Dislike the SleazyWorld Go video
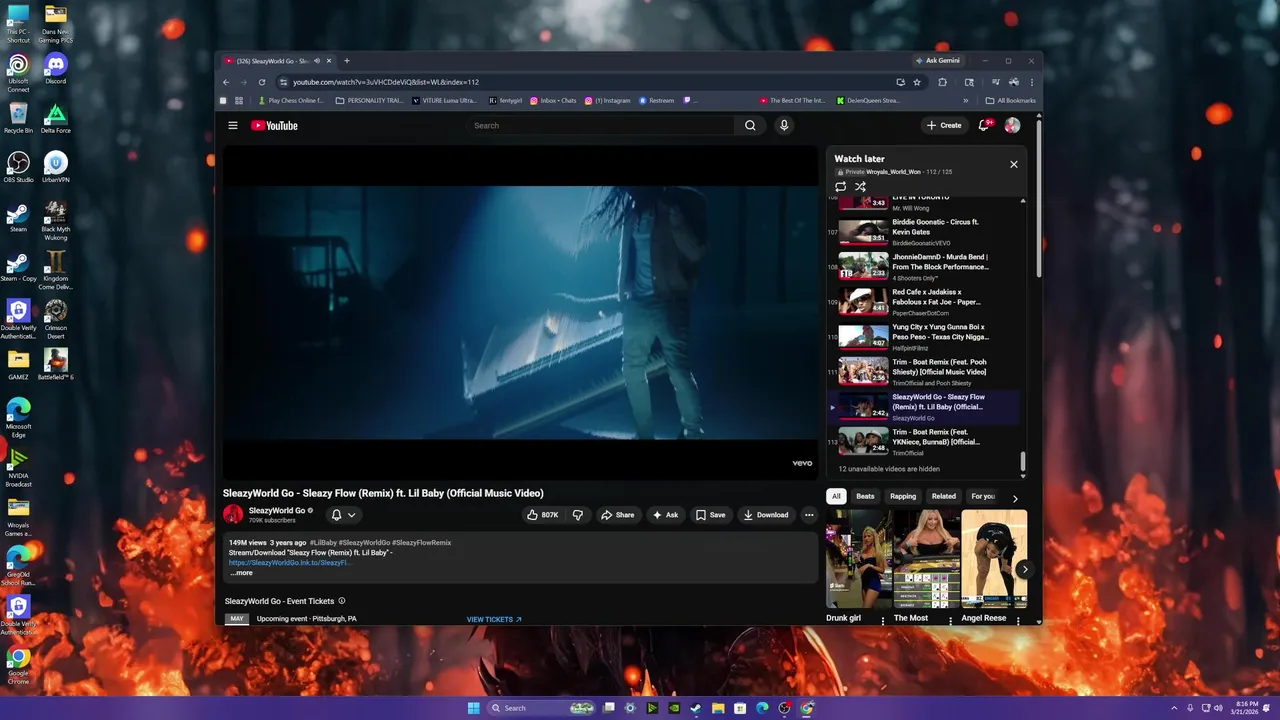This screenshot has height=720, width=1280. pos(577,515)
